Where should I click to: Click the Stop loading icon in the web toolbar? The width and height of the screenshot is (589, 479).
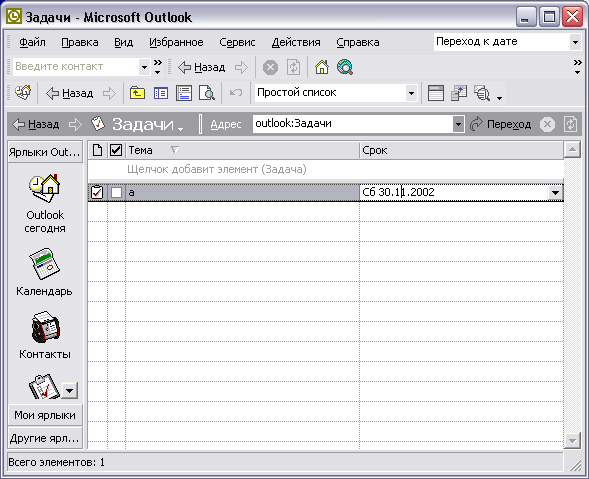click(270, 68)
